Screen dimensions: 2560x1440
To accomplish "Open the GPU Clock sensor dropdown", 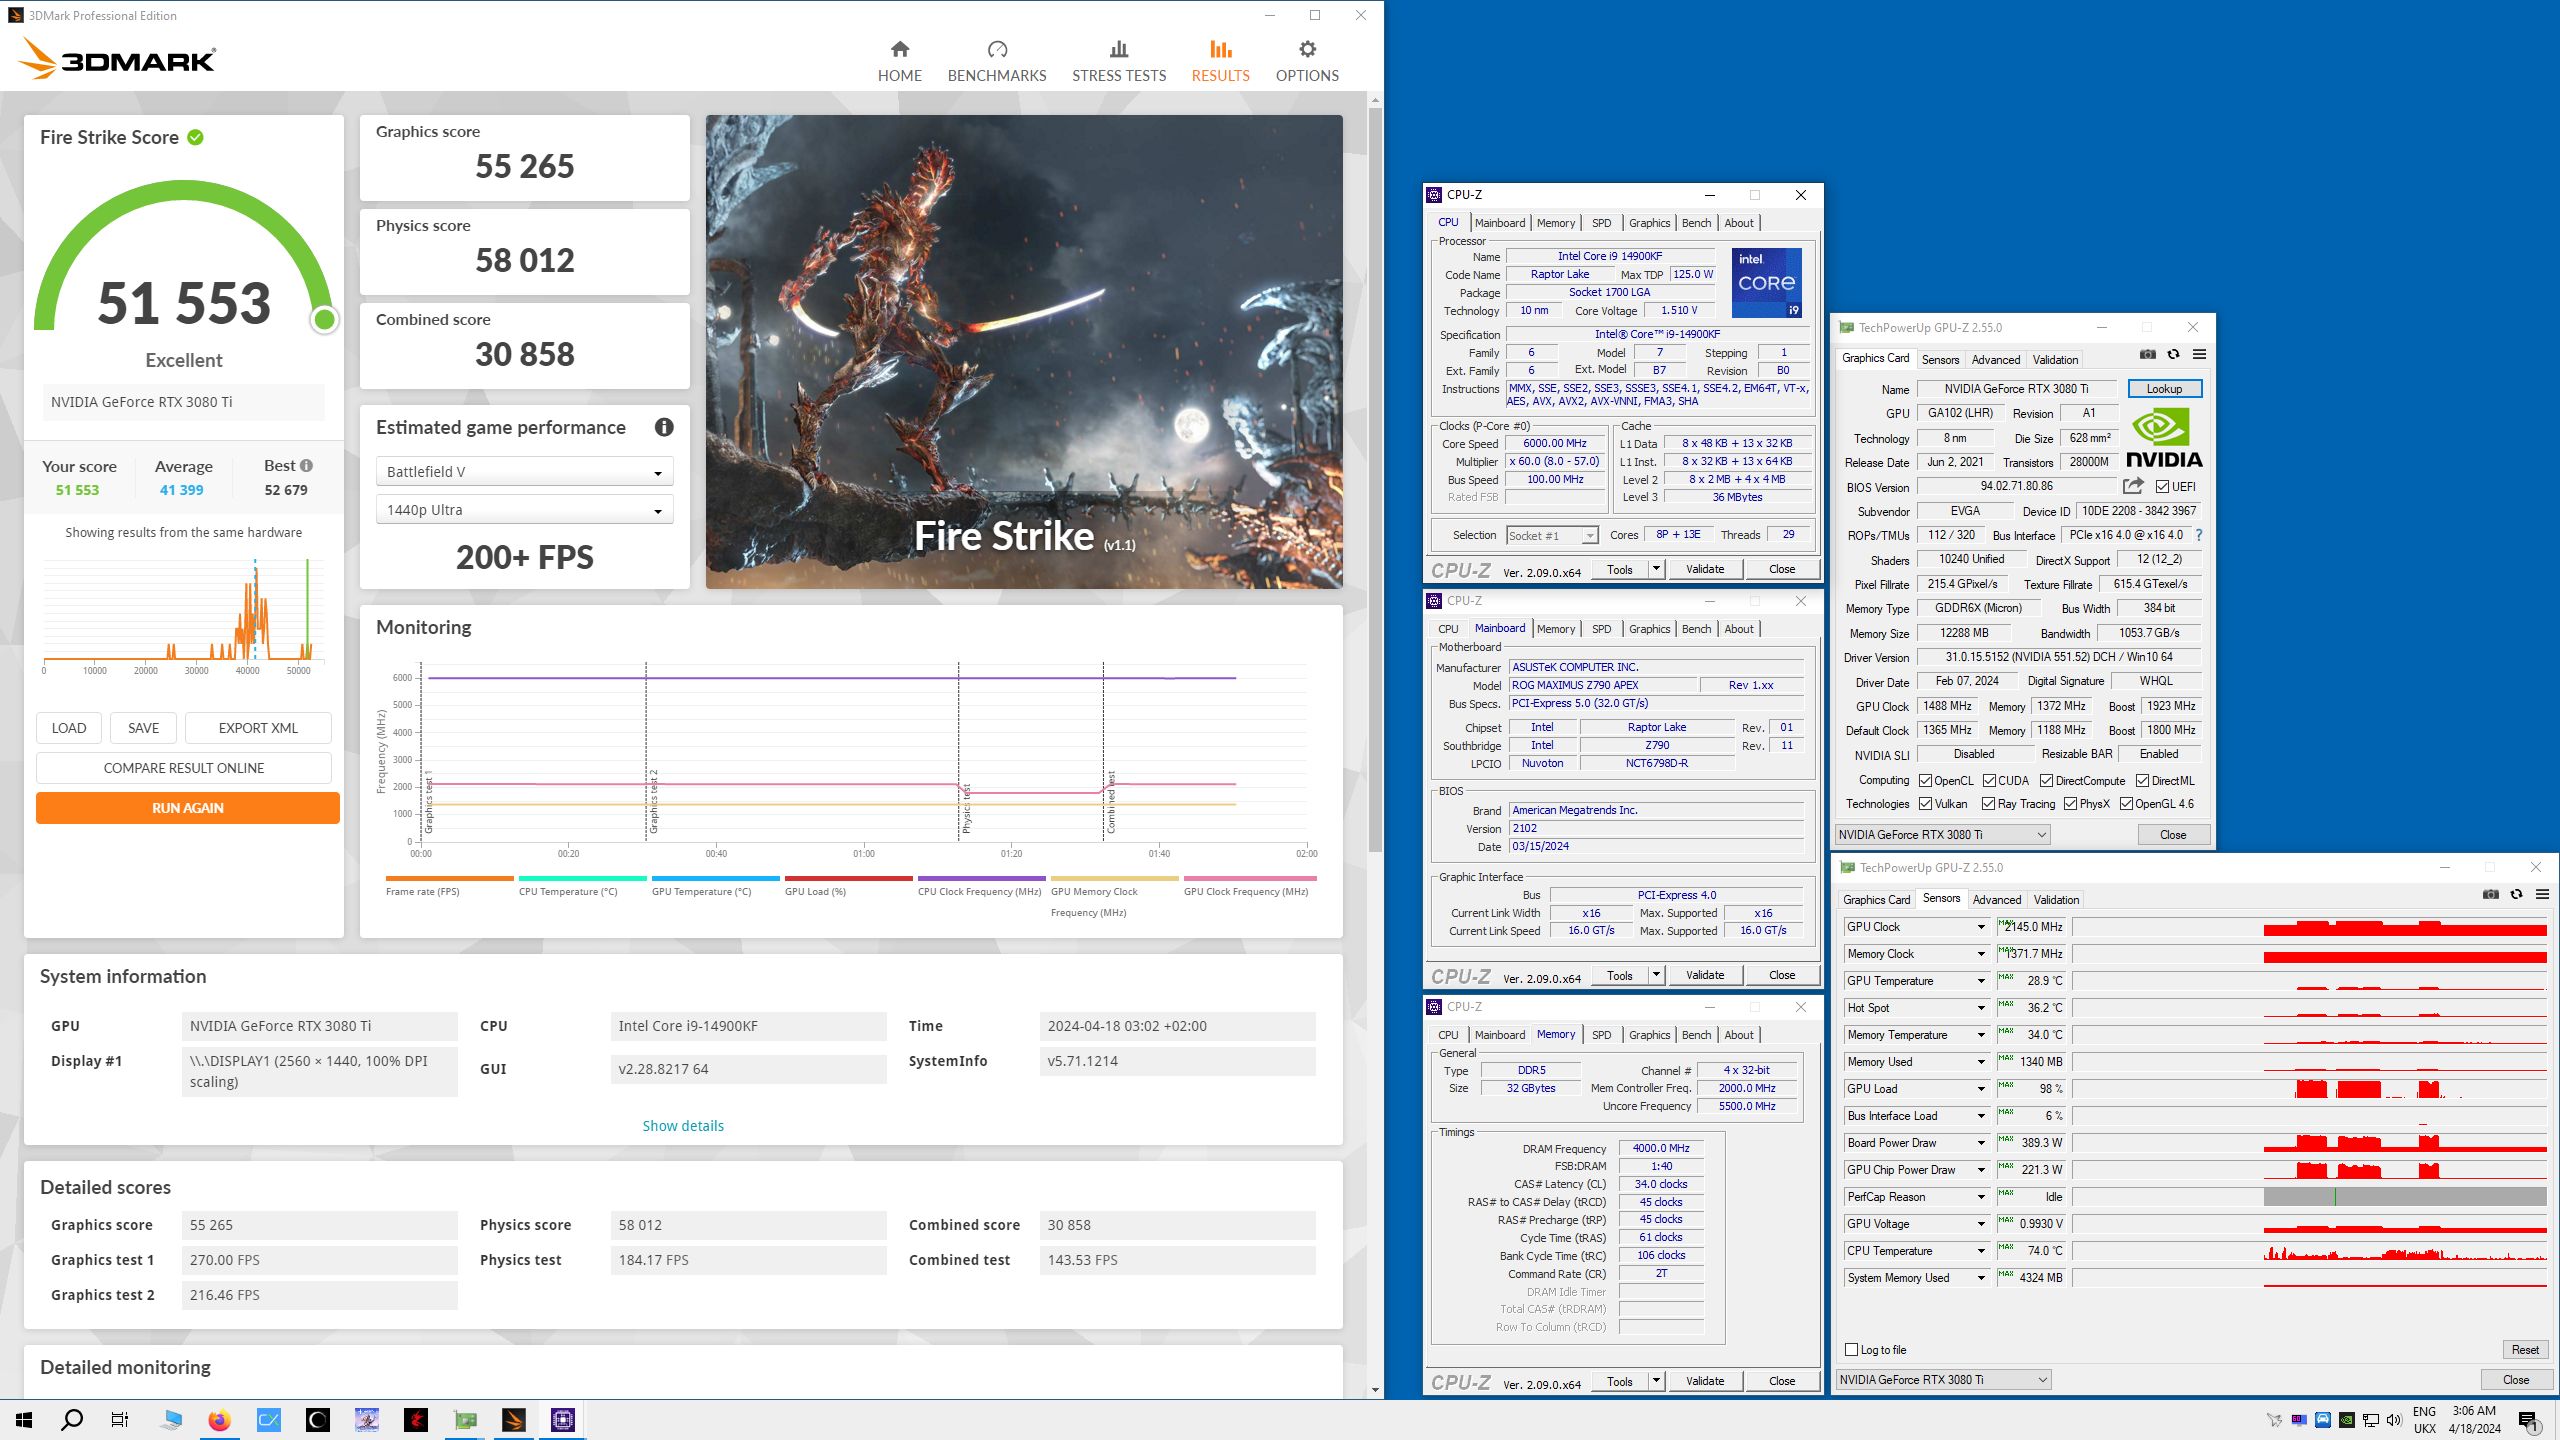I will 1980,927.
